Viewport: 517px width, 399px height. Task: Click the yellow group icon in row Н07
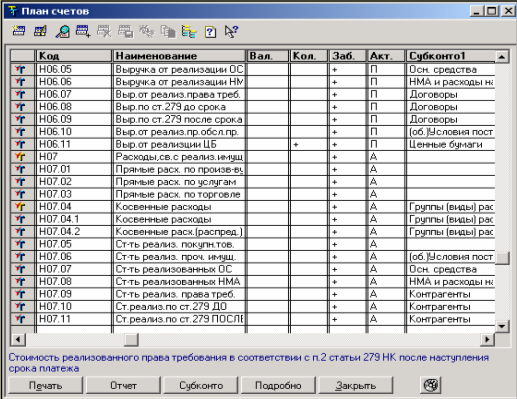[20, 156]
